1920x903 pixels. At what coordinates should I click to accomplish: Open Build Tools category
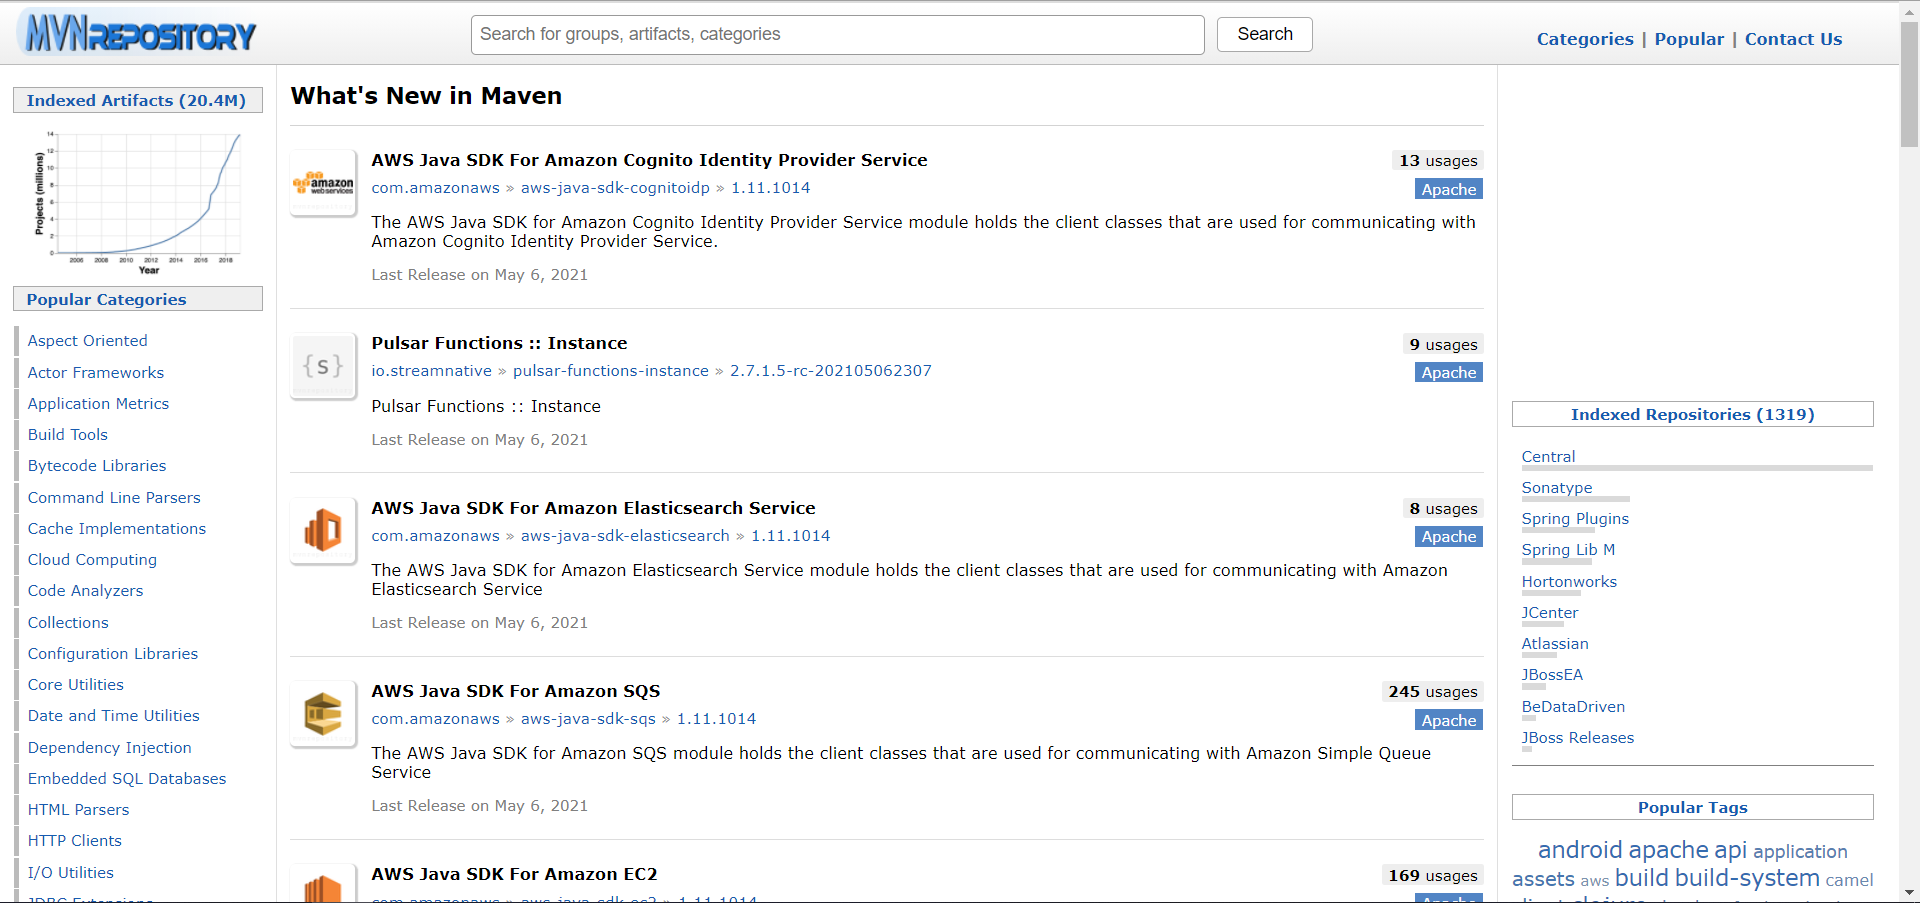coord(68,435)
